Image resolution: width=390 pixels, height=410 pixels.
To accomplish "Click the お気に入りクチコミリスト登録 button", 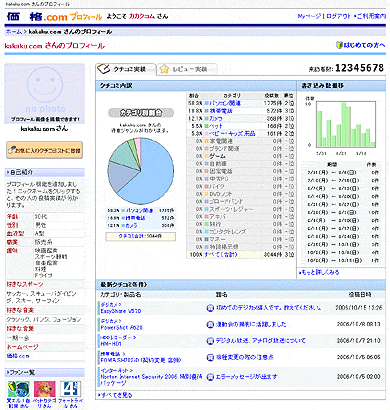I will tap(45, 150).
